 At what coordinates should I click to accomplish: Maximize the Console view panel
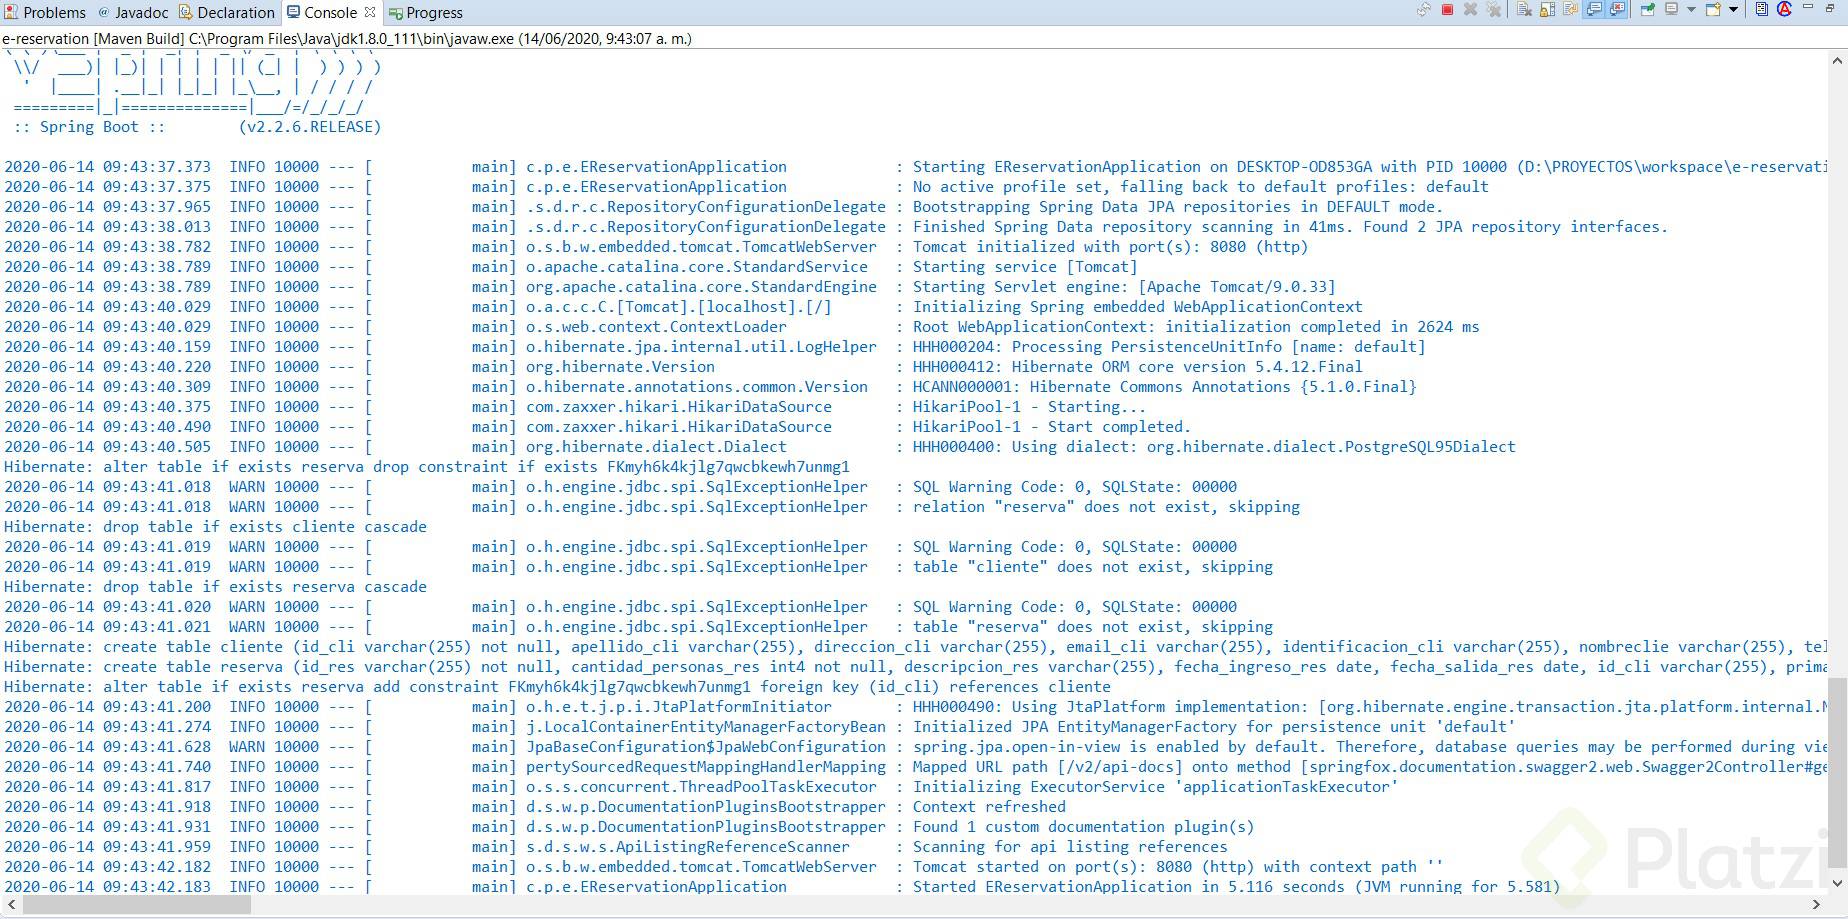coord(1830,9)
